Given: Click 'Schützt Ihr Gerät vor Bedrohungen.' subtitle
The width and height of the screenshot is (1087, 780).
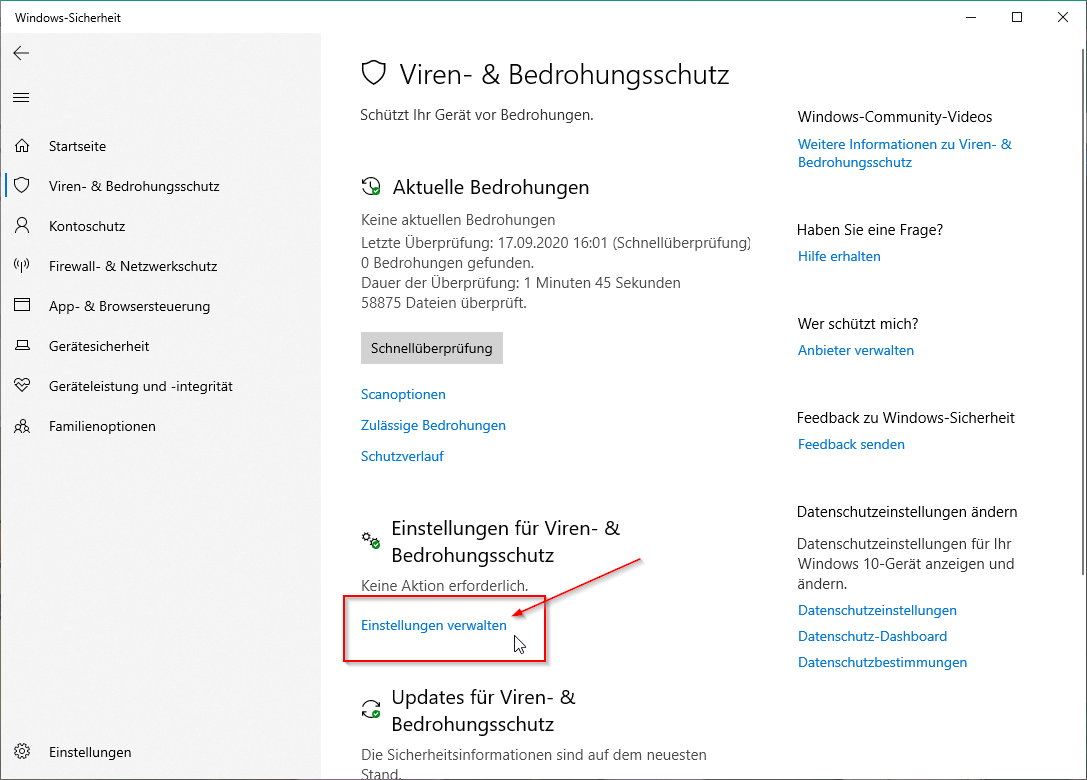Looking at the screenshot, I should [x=476, y=115].
